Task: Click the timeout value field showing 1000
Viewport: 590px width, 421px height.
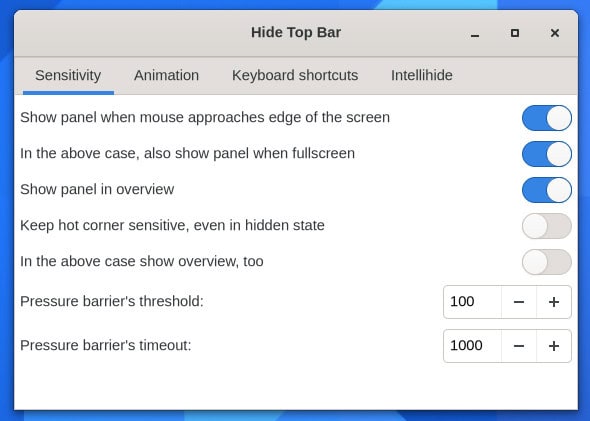Action: (x=472, y=346)
